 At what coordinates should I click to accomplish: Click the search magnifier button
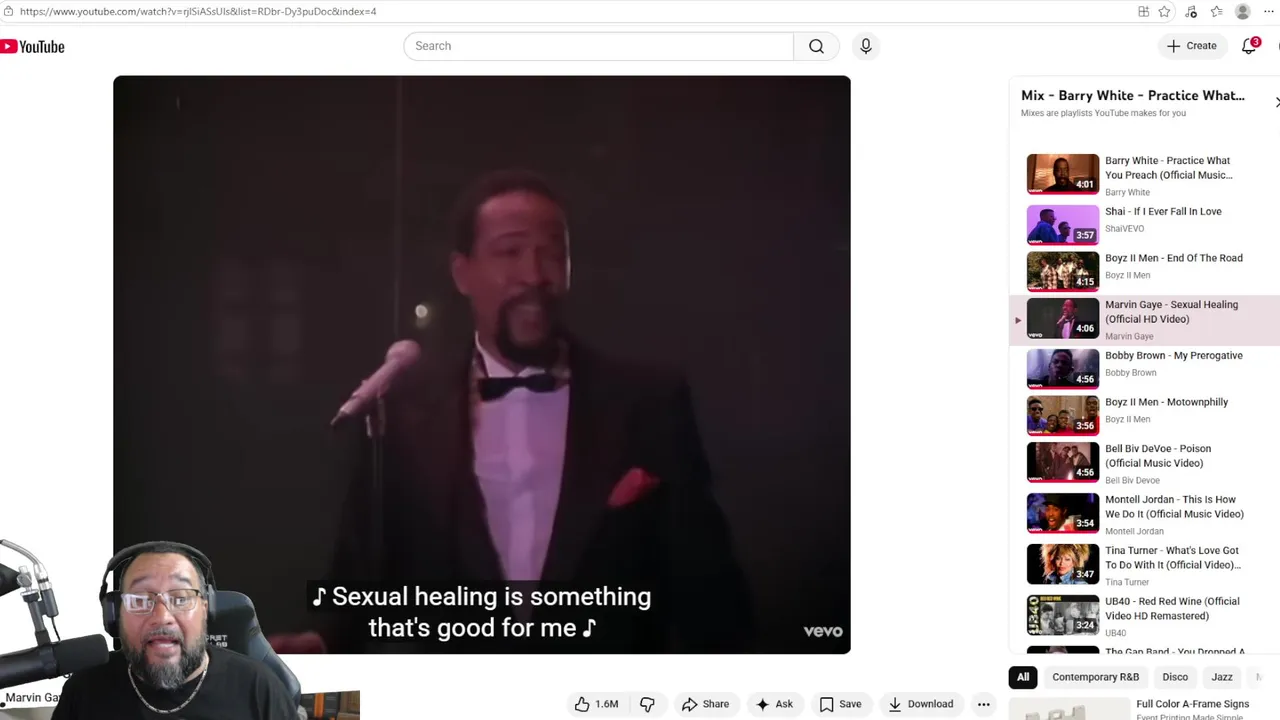point(816,46)
